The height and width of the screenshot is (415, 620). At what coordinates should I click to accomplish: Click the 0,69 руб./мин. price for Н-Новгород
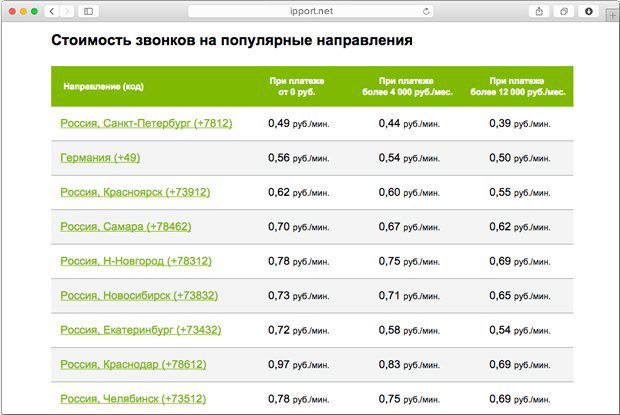click(x=520, y=261)
